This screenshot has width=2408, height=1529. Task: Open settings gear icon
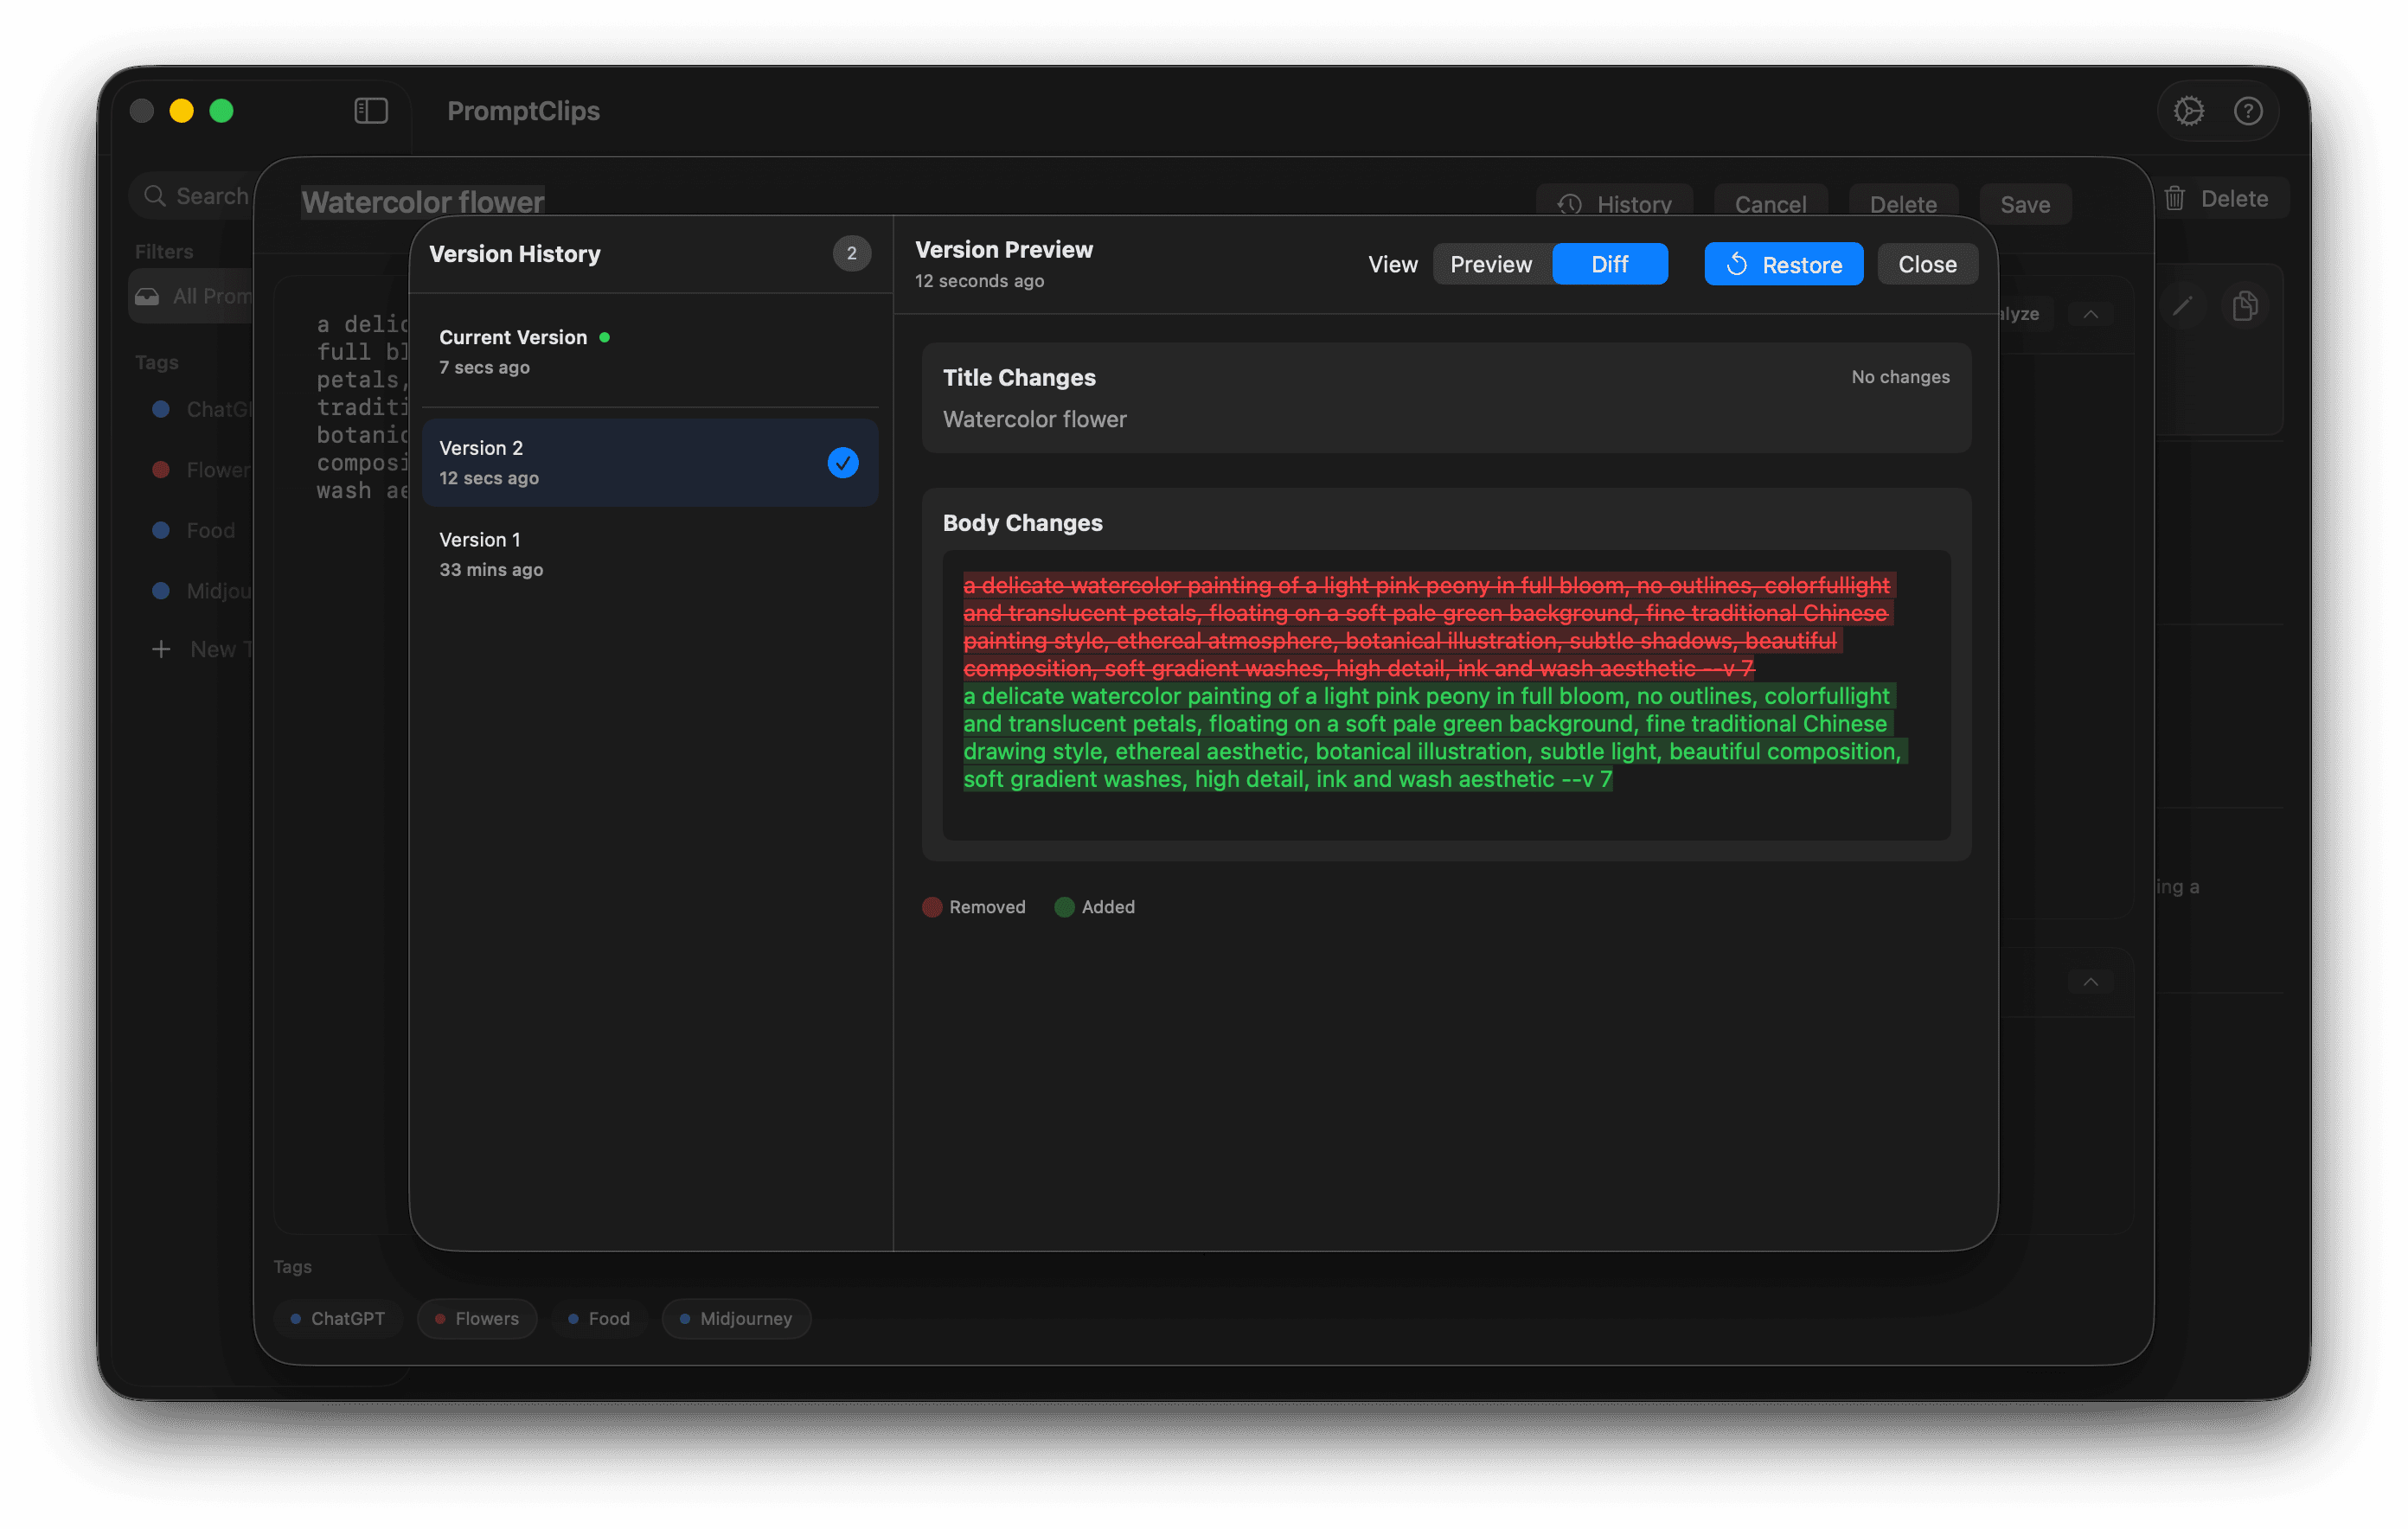point(2188,110)
